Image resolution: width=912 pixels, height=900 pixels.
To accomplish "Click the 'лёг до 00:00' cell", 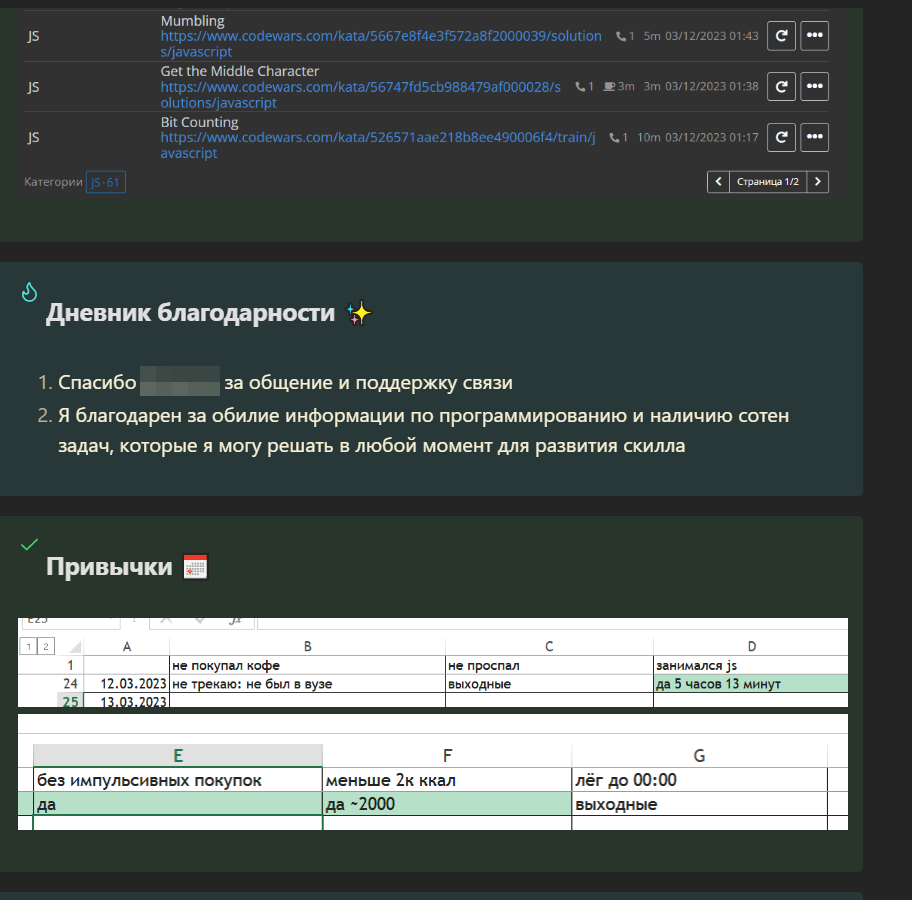I will tap(700, 780).
